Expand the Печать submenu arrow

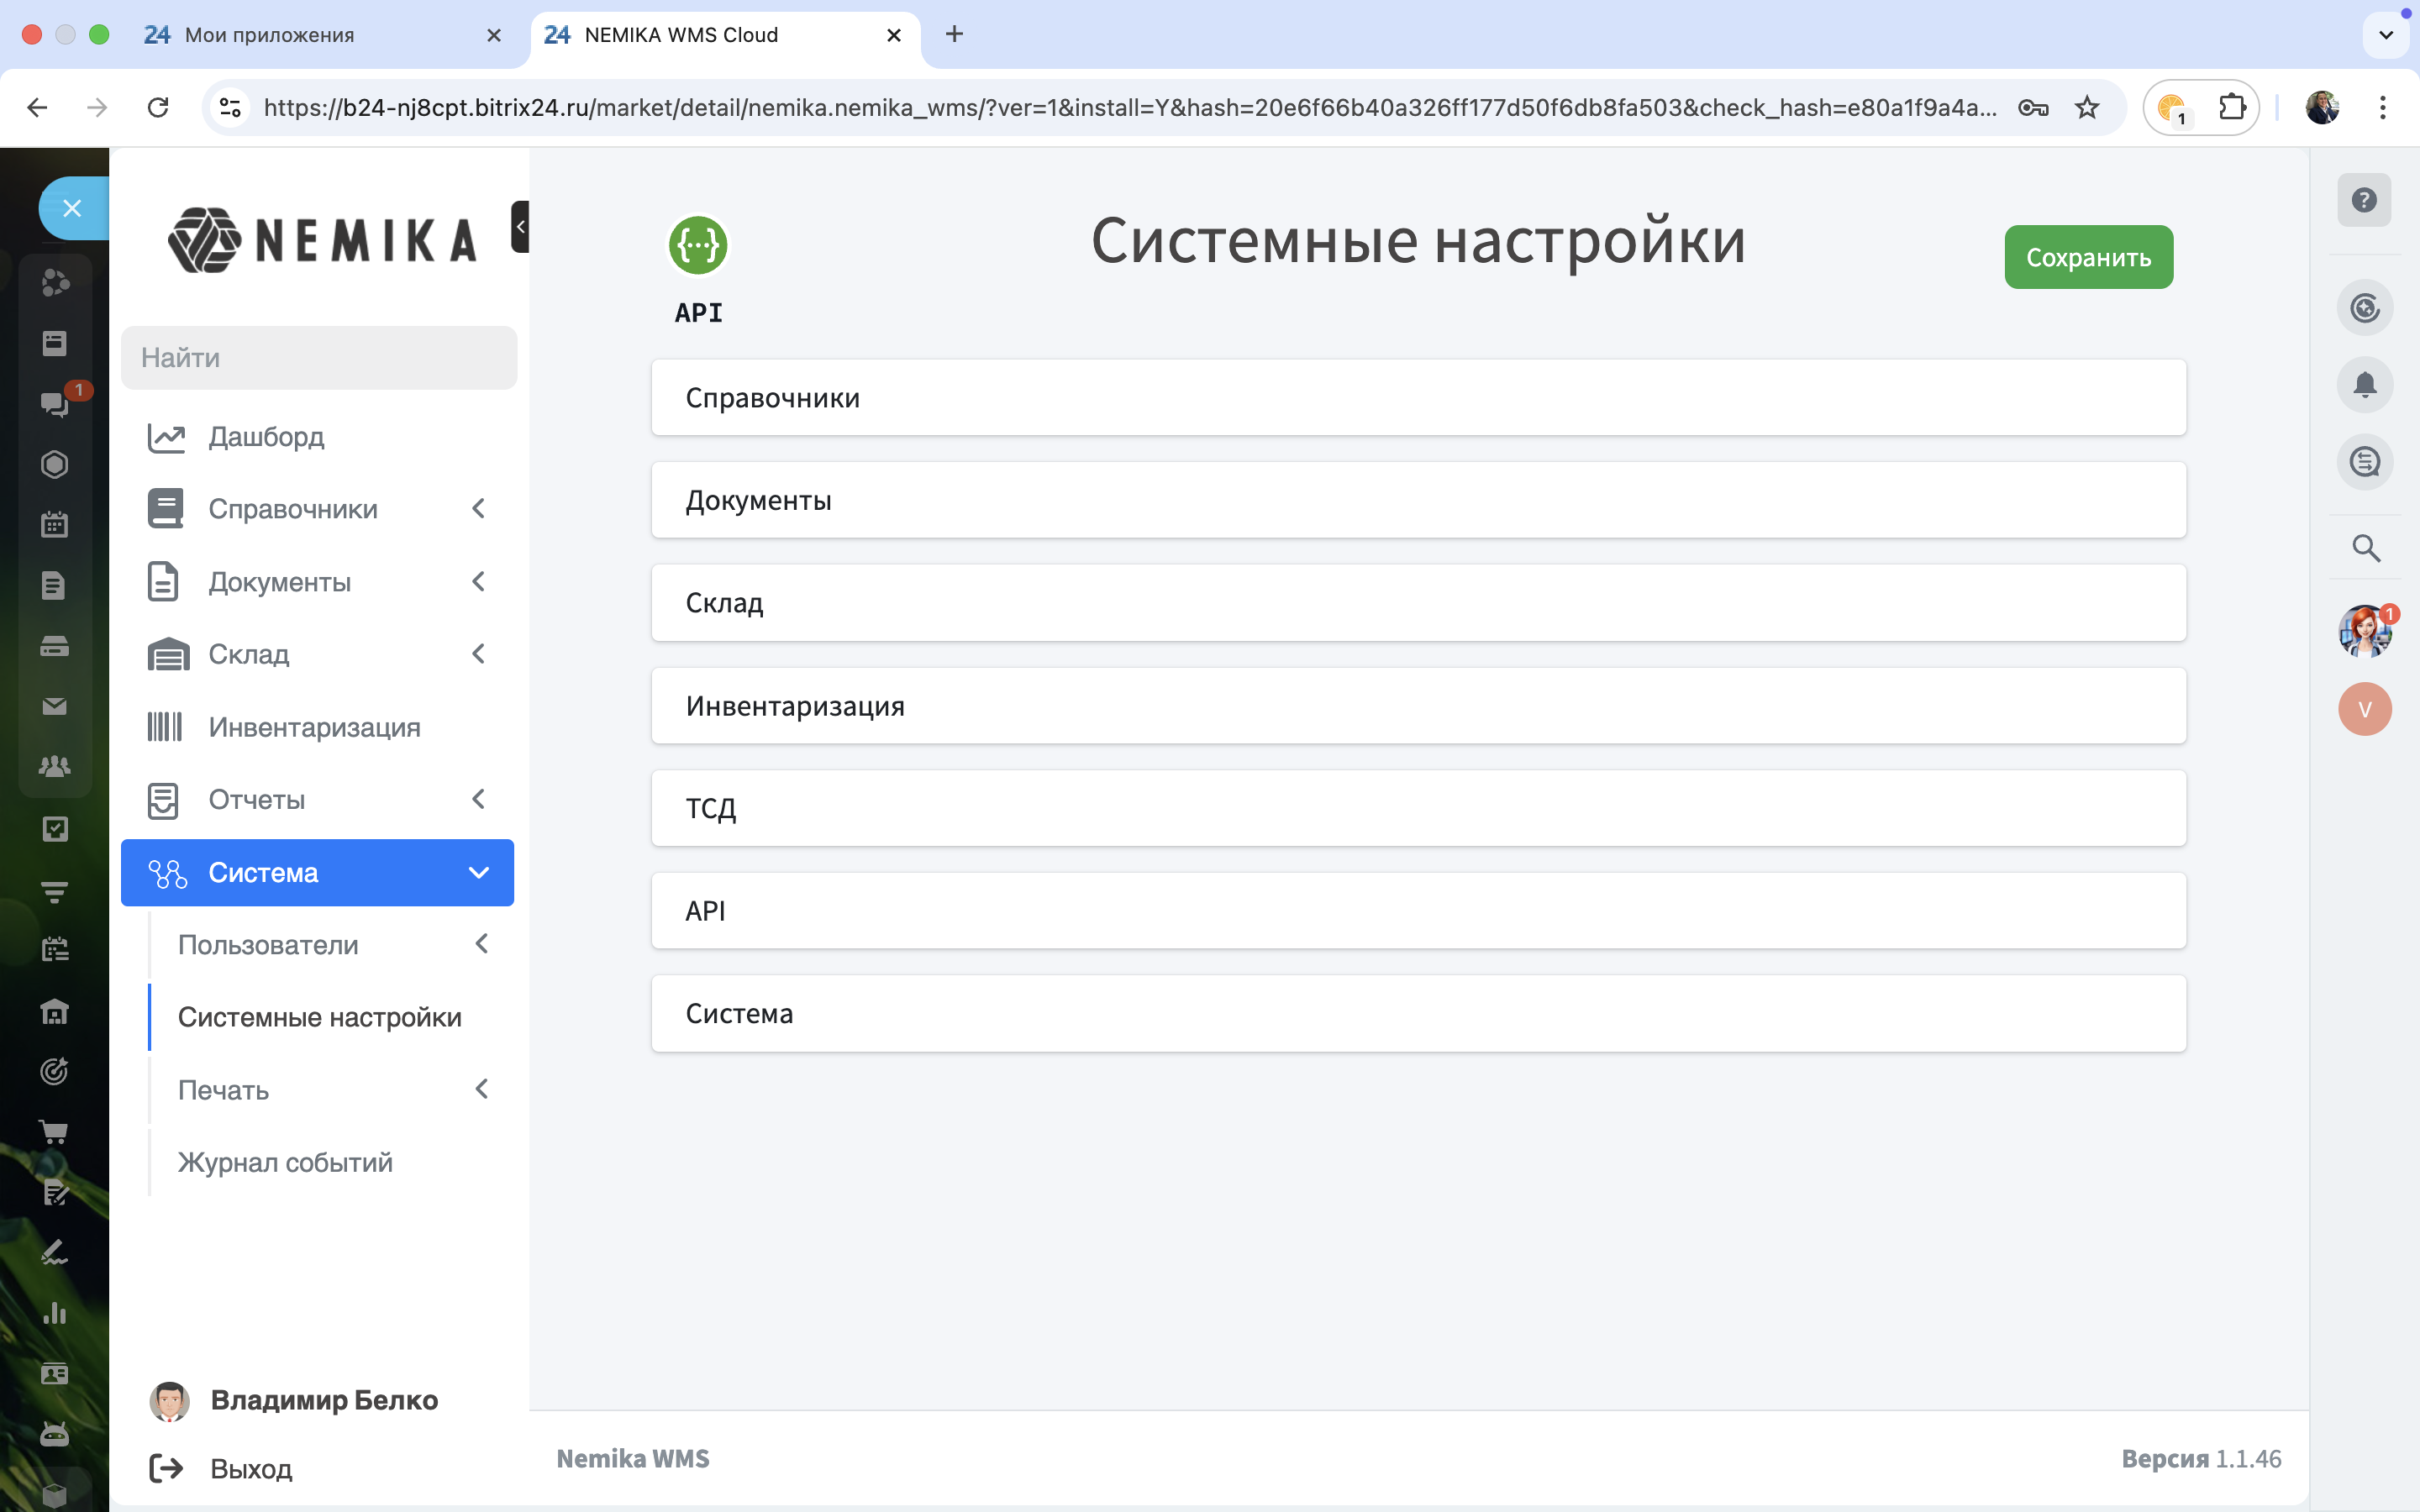tap(481, 1089)
